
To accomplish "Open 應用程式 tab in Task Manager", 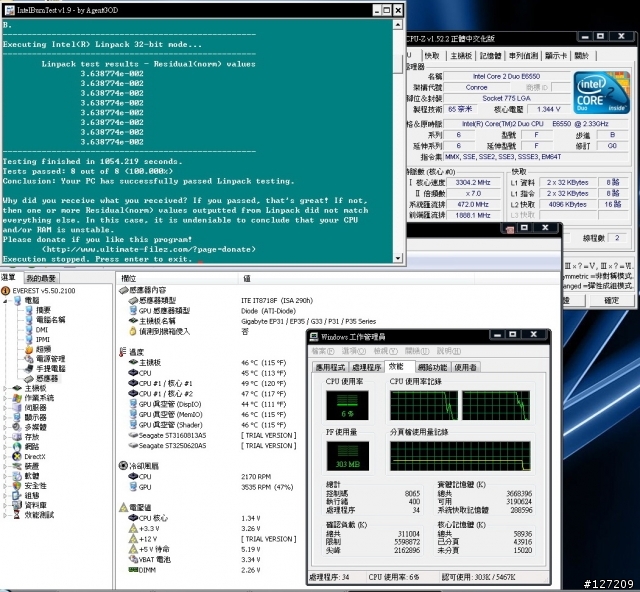I will [x=330, y=367].
